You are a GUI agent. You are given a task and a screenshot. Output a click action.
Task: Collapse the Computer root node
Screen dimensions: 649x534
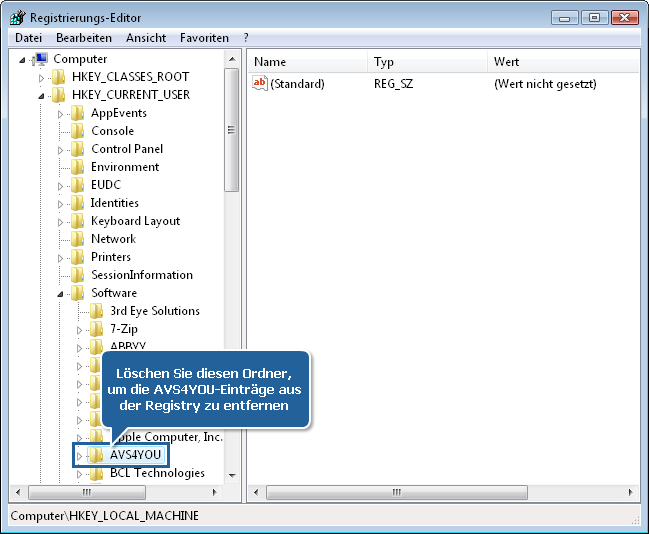tap(22, 60)
